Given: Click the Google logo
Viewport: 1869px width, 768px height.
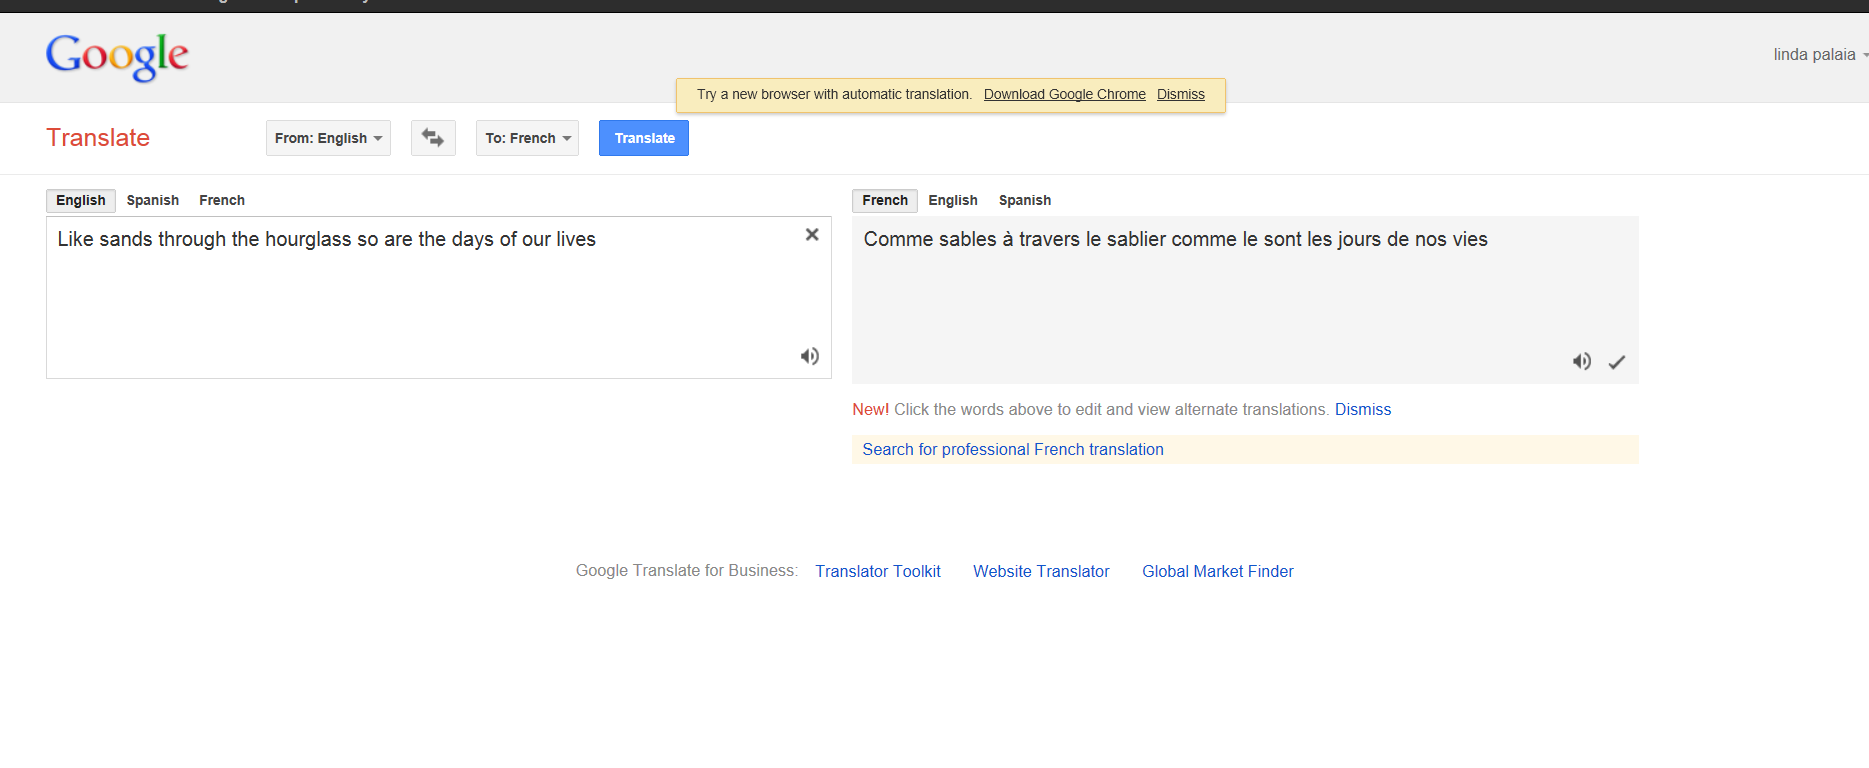Looking at the screenshot, I should [117, 57].
